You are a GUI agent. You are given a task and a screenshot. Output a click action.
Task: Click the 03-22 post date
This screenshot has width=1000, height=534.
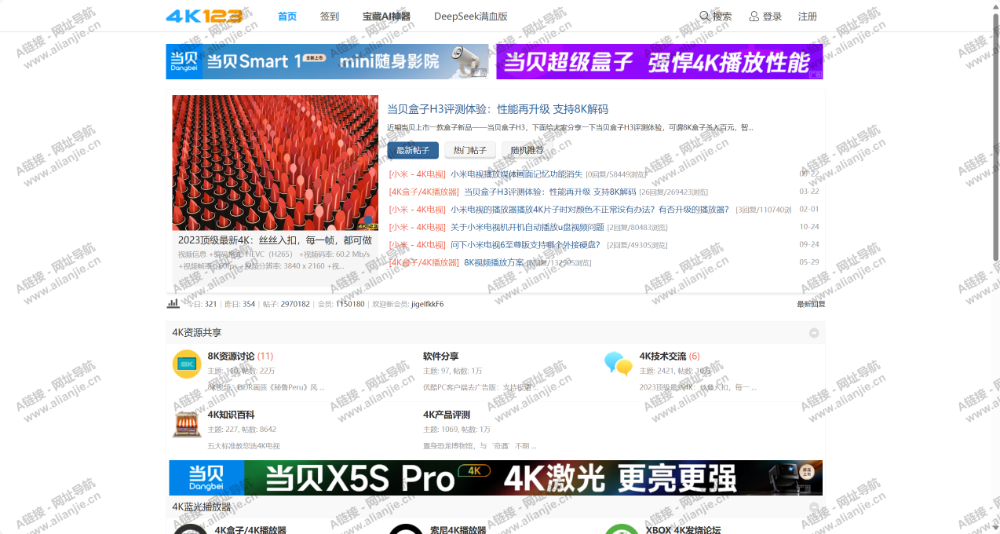tap(809, 191)
